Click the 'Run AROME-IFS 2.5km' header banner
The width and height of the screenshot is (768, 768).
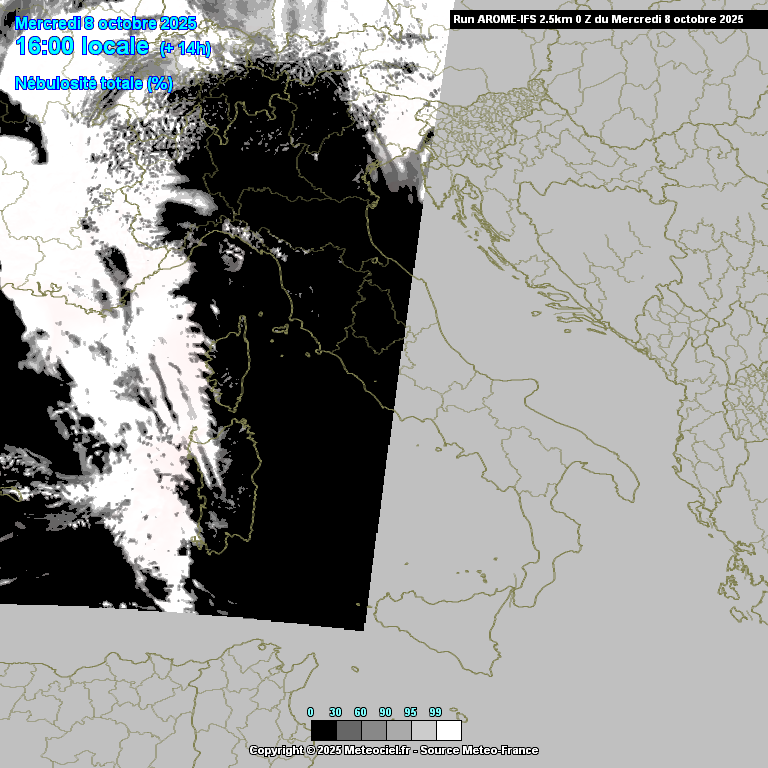click(x=598, y=19)
